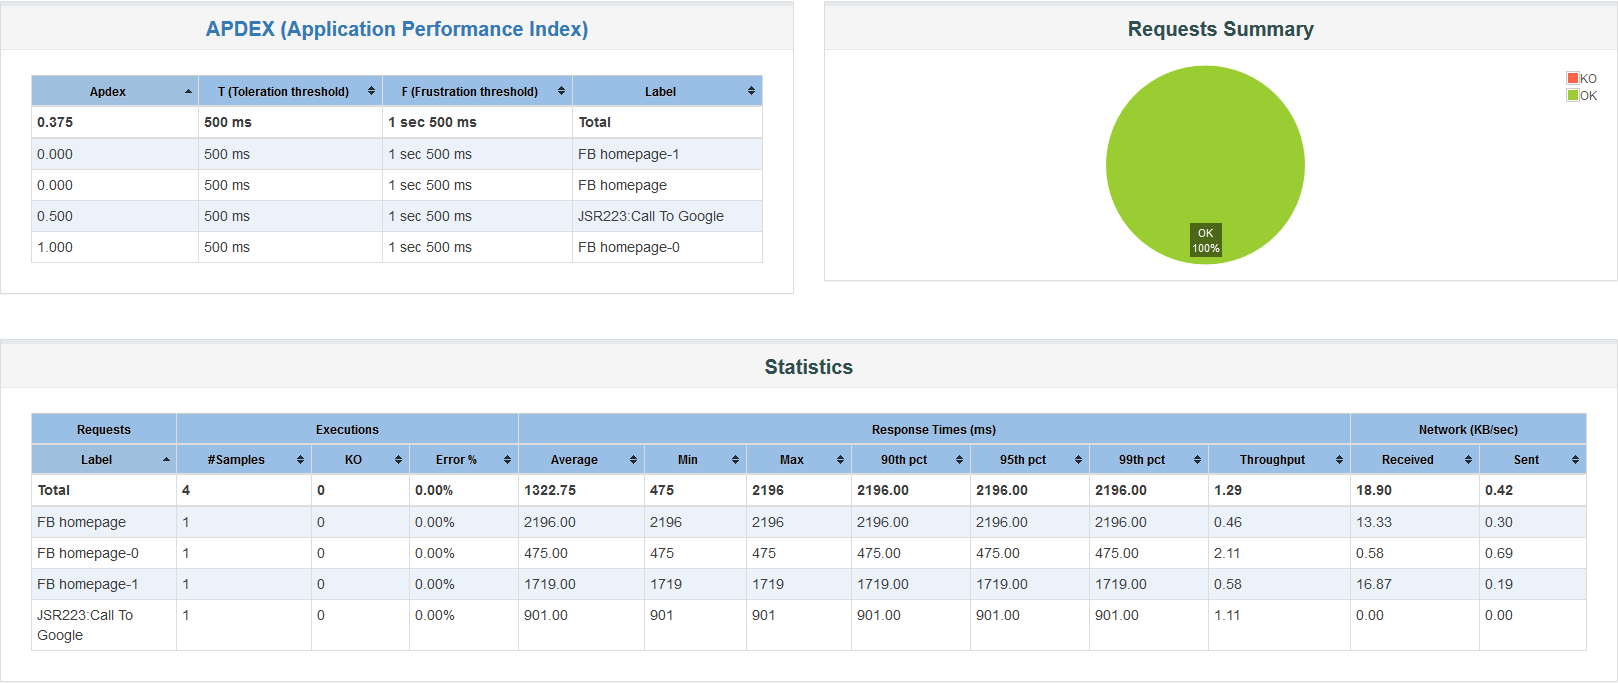Click the Network (KB/sec) group header

[x=1468, y=429]
